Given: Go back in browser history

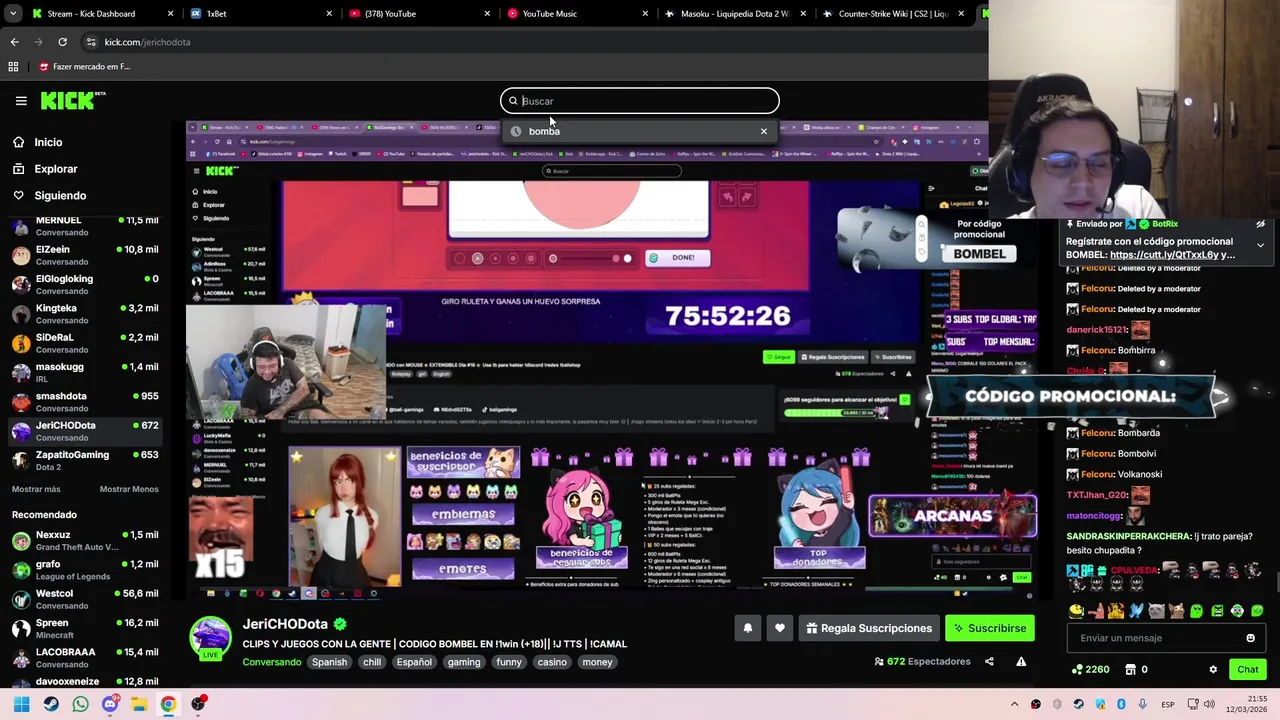Looking at the screenshot, I should pyautogui.click(x=14, y=42).
